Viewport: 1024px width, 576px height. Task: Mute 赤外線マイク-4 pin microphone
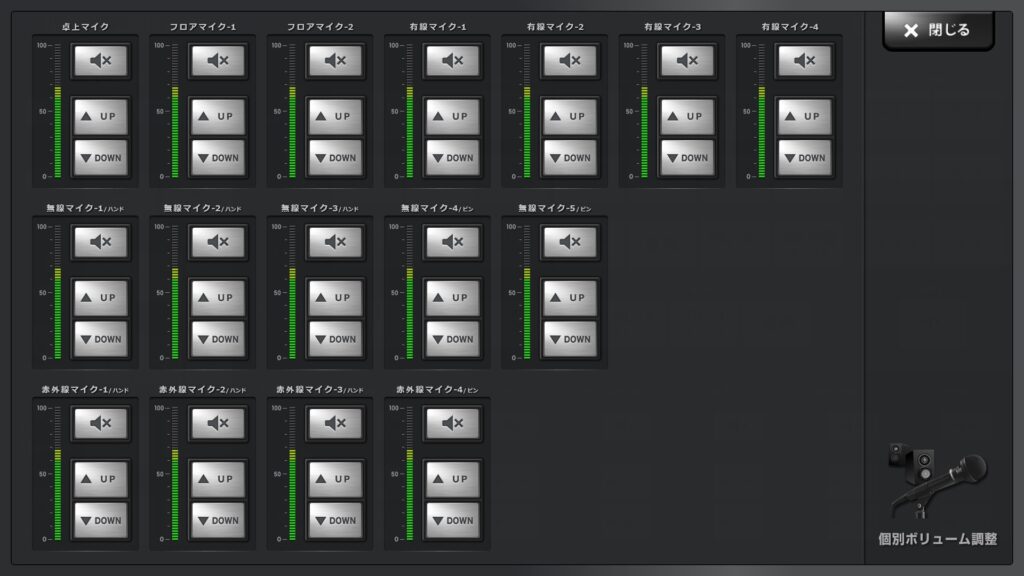pos(453,424)
